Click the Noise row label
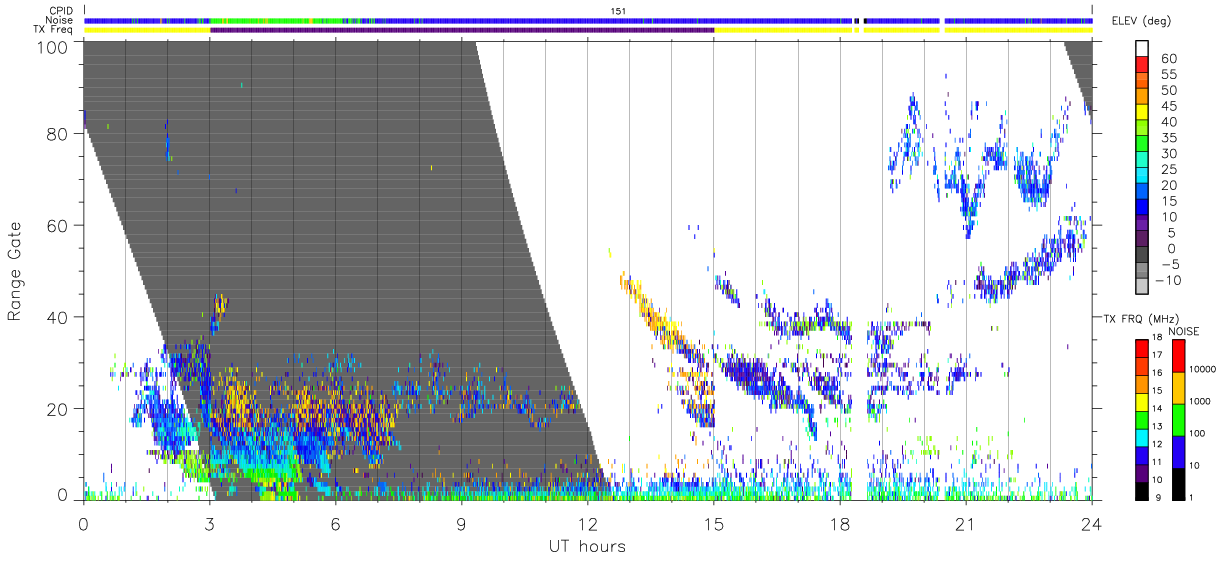 tap(61, 20)
